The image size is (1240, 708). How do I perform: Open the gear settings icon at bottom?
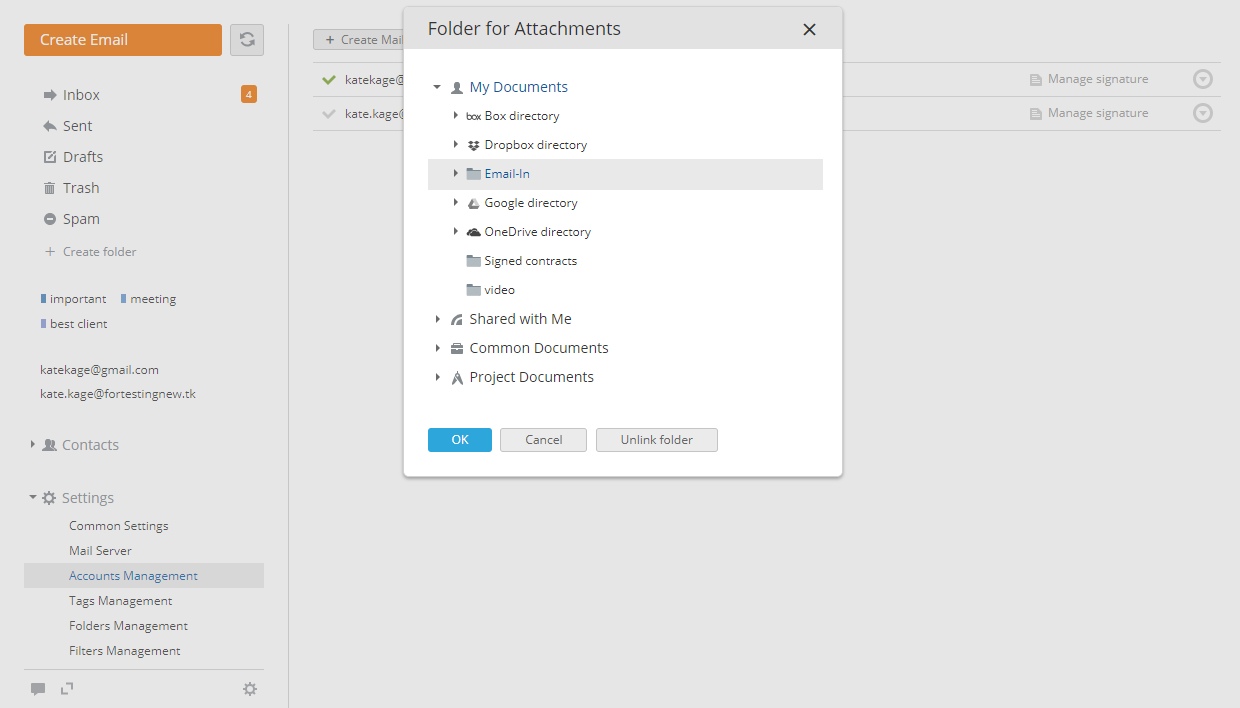[250, 688]
